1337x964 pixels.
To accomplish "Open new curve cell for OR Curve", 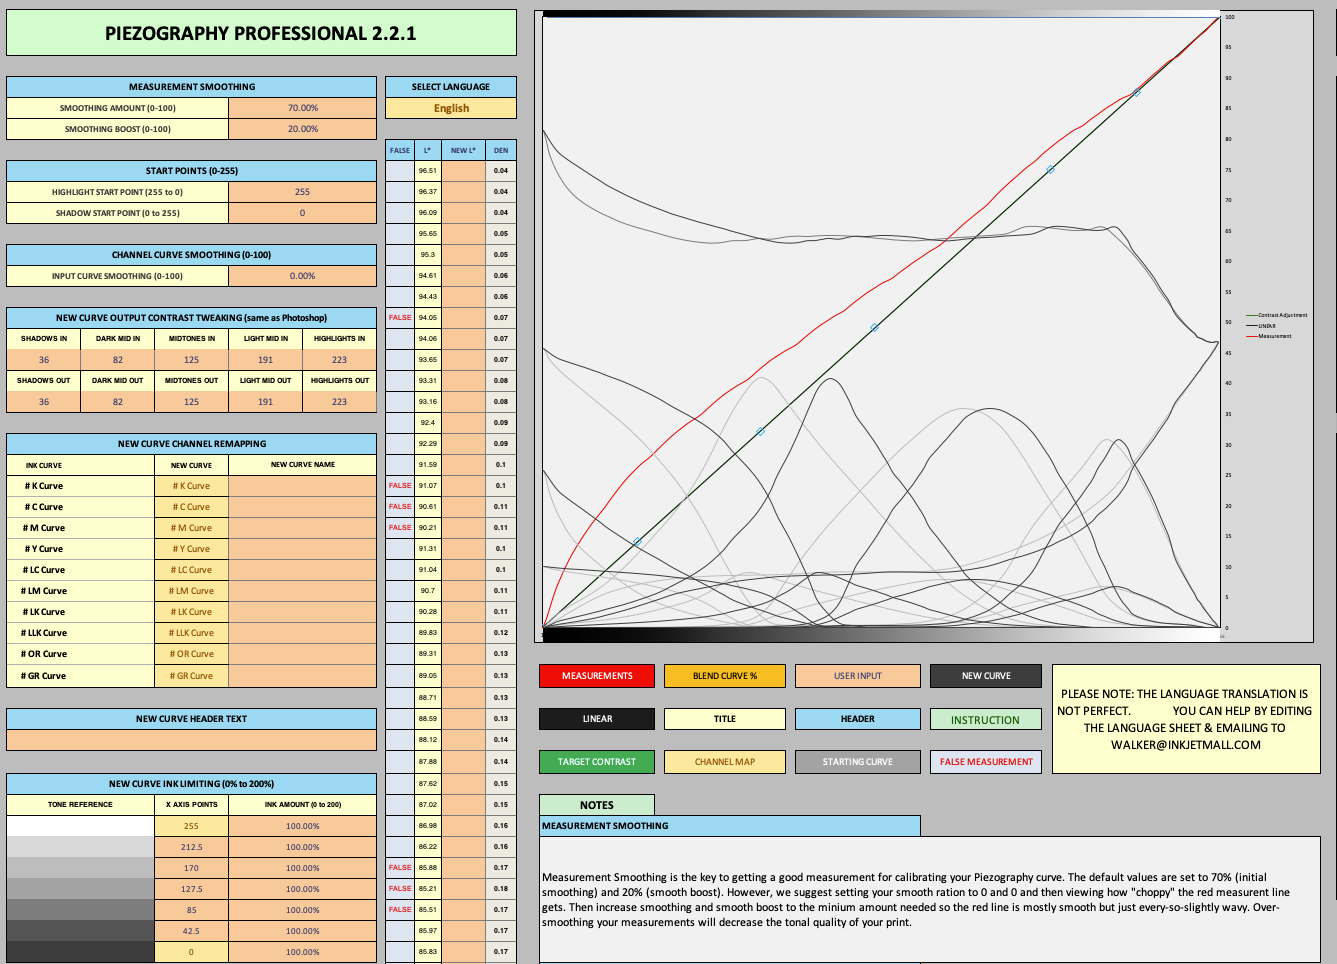I will tap(191, 654).
